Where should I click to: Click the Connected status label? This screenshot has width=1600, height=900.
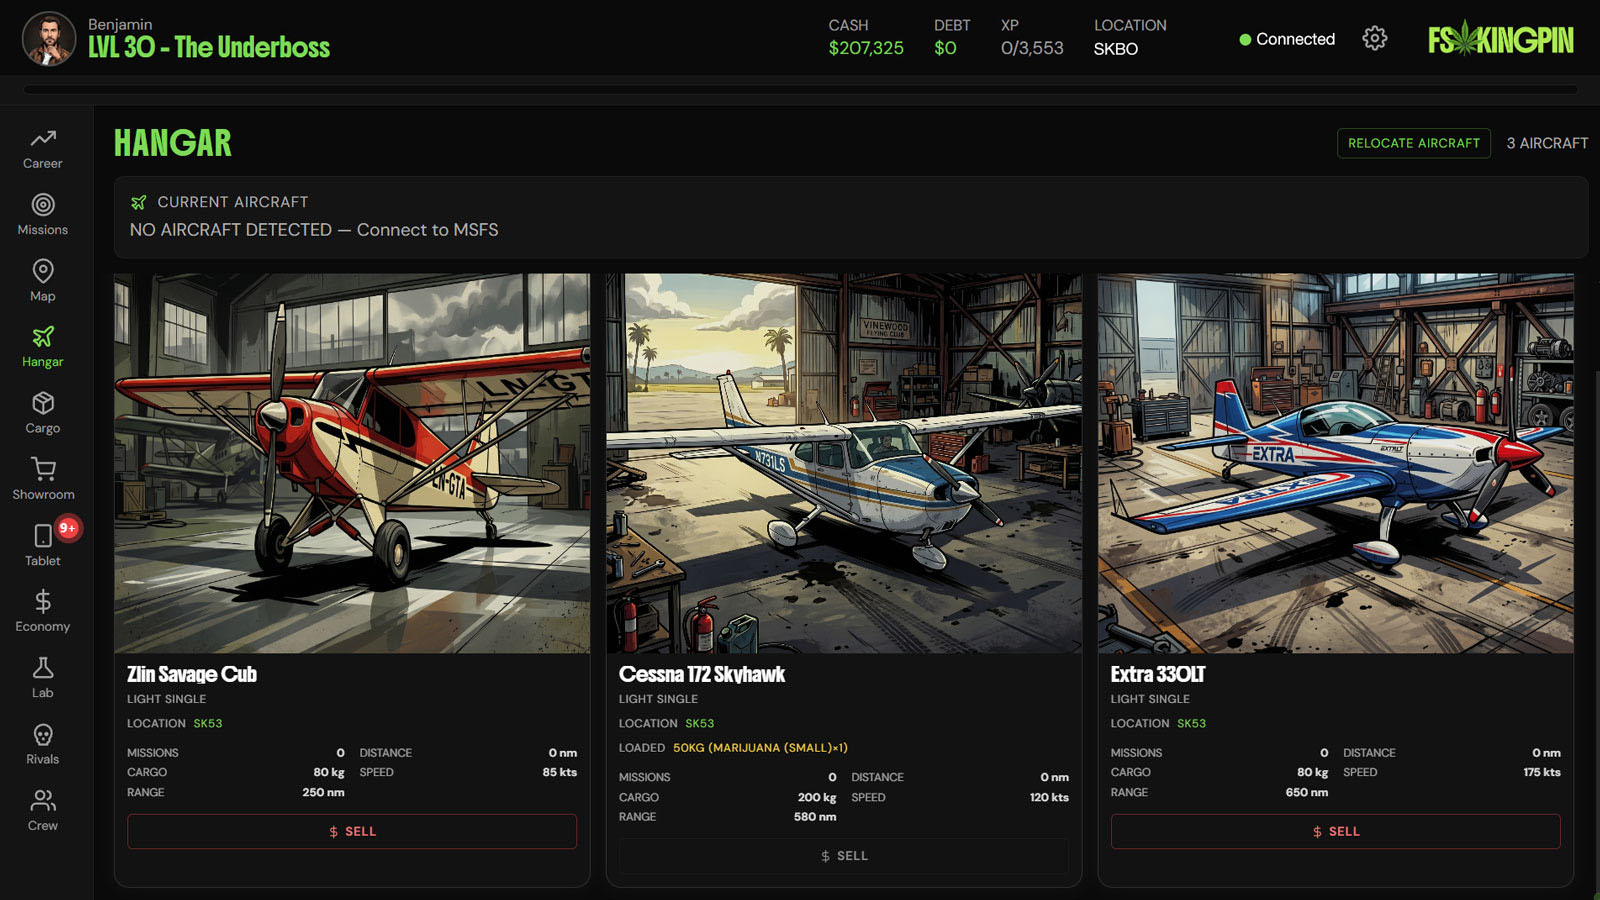(x=1295, y=39)
